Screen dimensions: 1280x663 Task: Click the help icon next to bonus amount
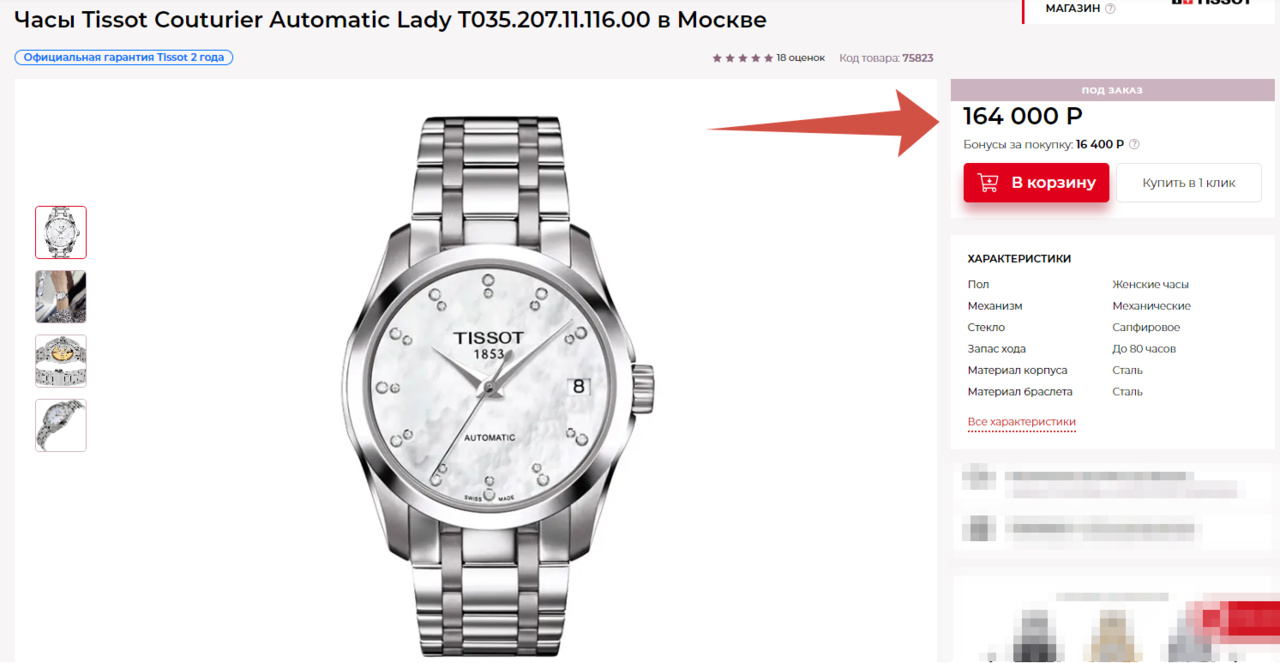(1134, 144)
